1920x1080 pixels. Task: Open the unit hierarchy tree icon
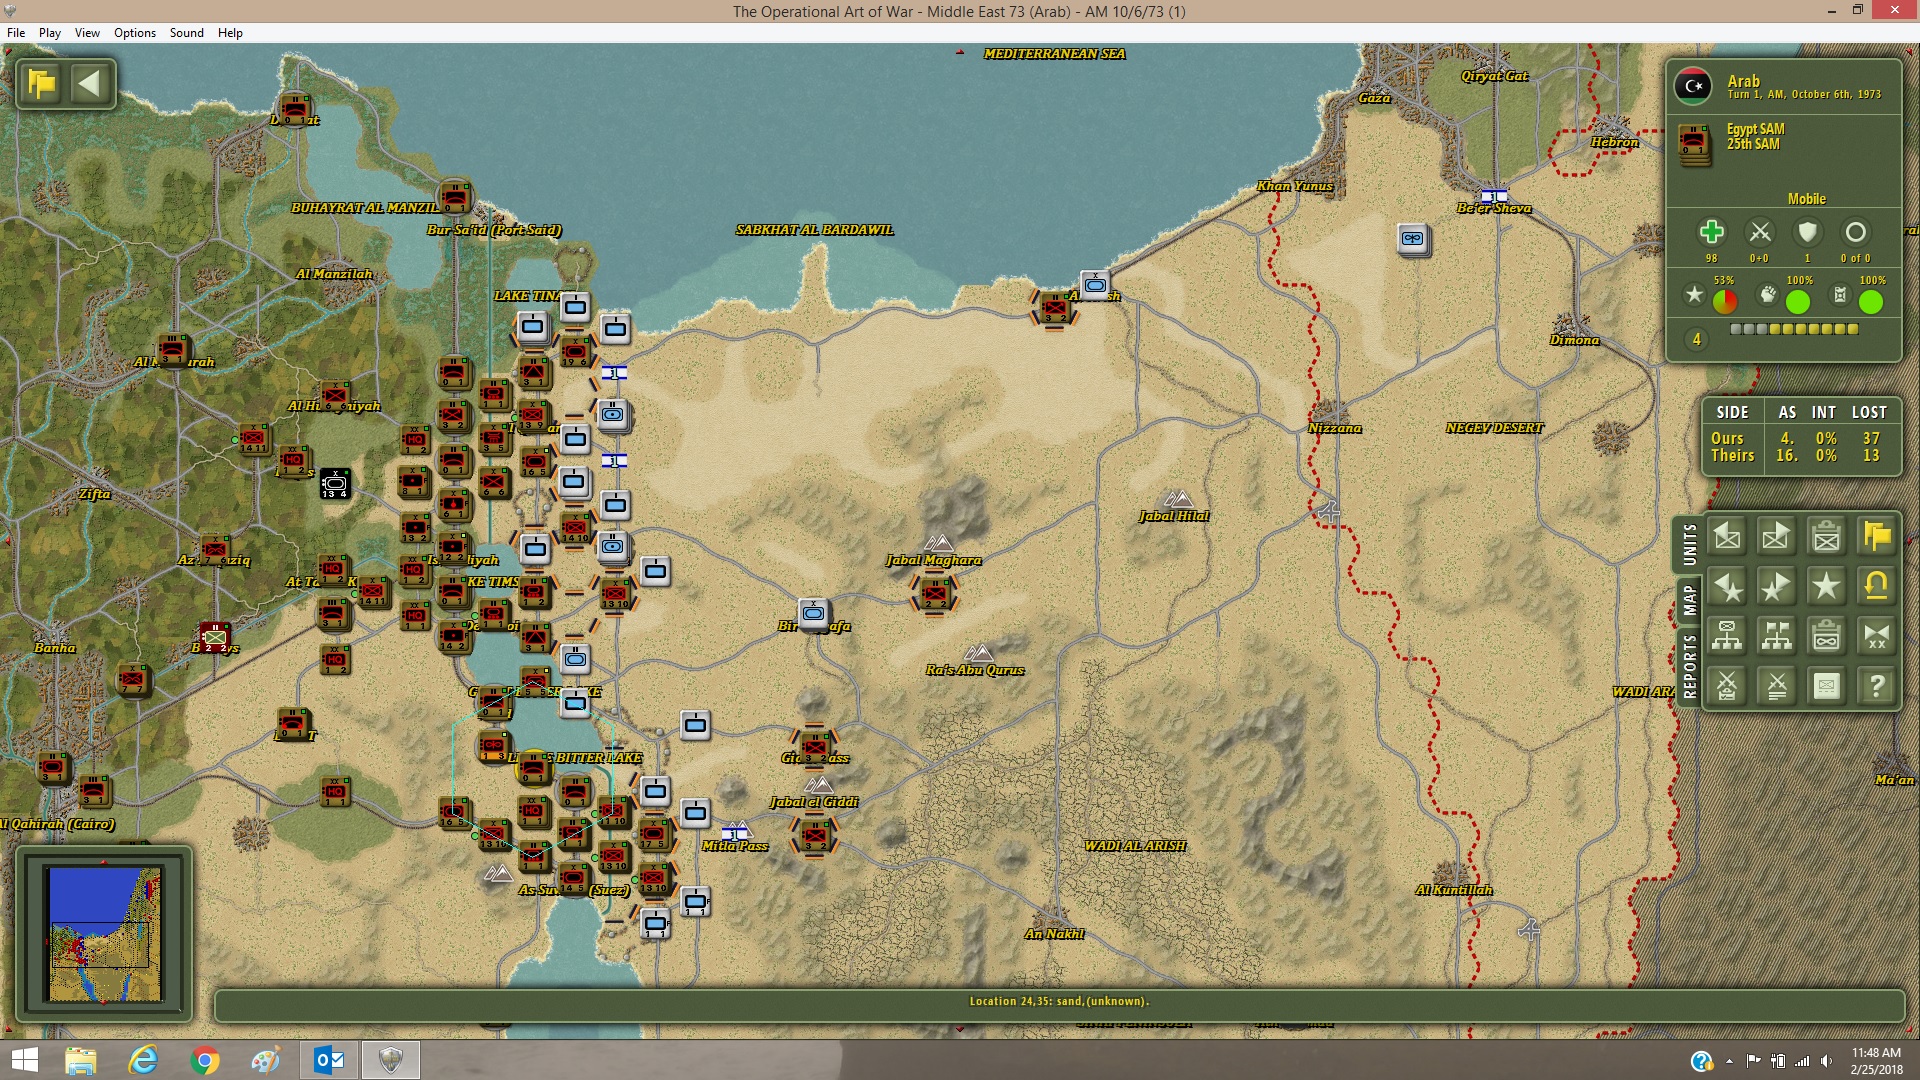click(1727, 636)
